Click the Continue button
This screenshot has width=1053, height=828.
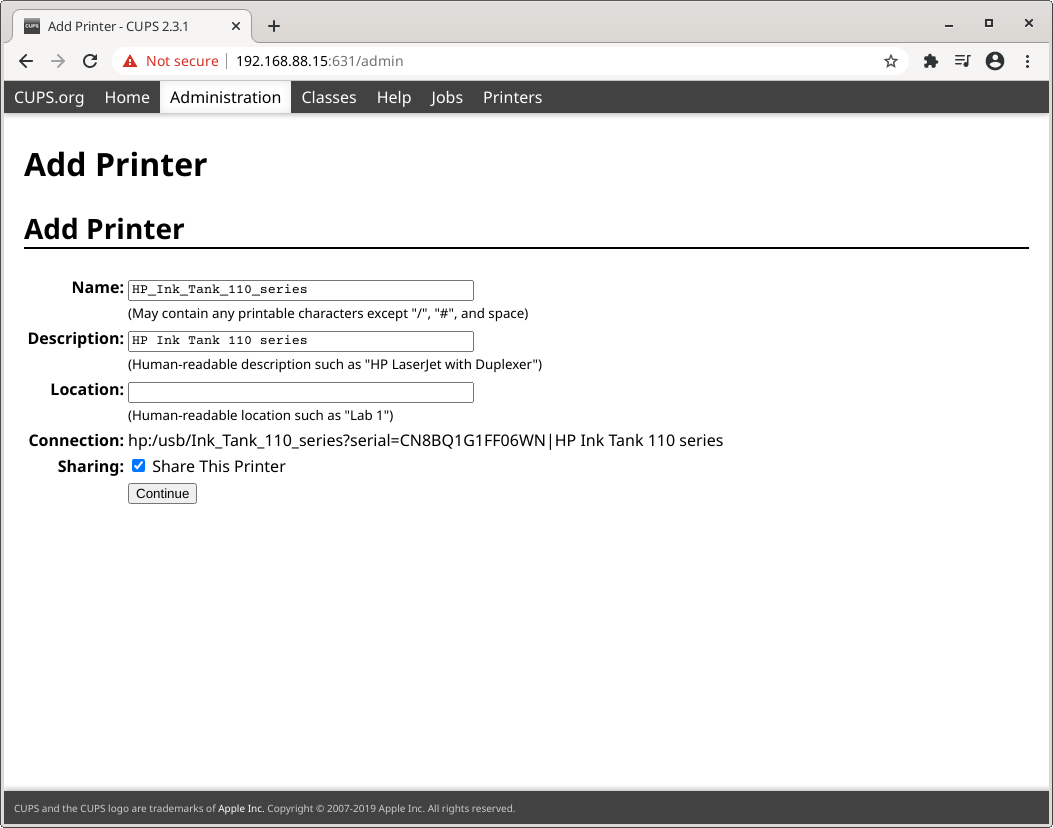pos(163,494)
